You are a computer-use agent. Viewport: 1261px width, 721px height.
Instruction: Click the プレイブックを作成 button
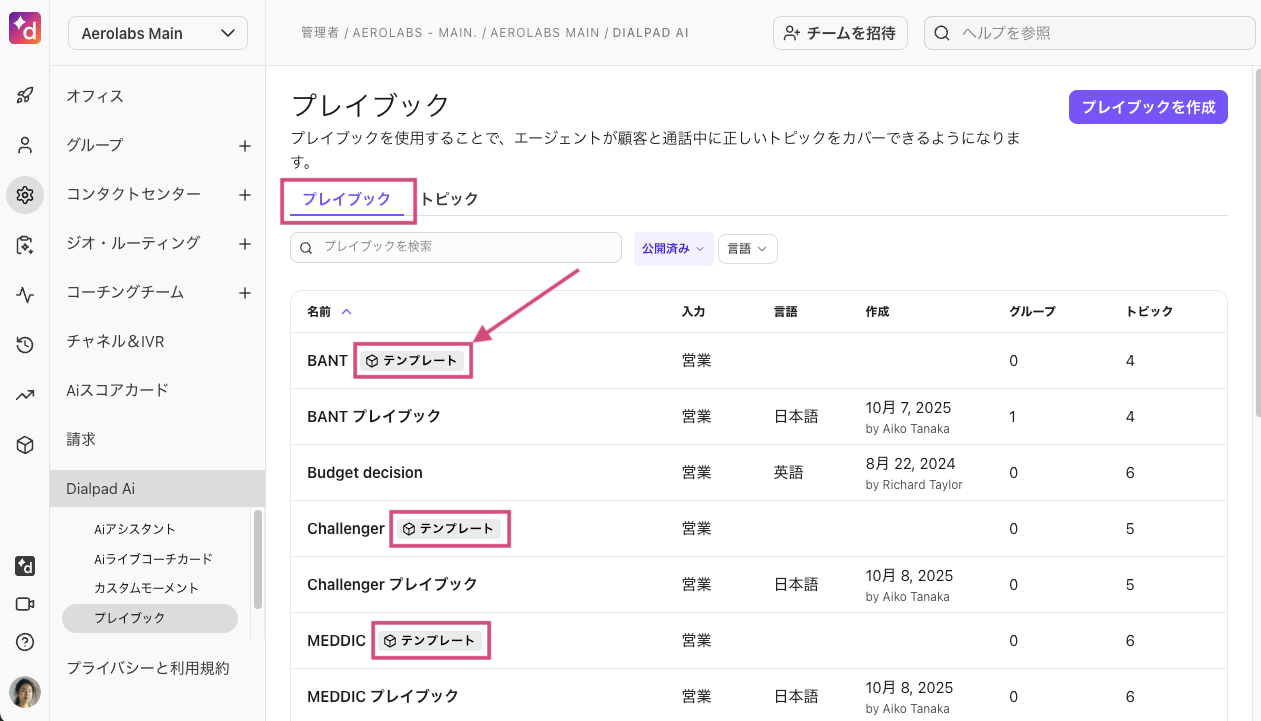tap(1148, 107)
